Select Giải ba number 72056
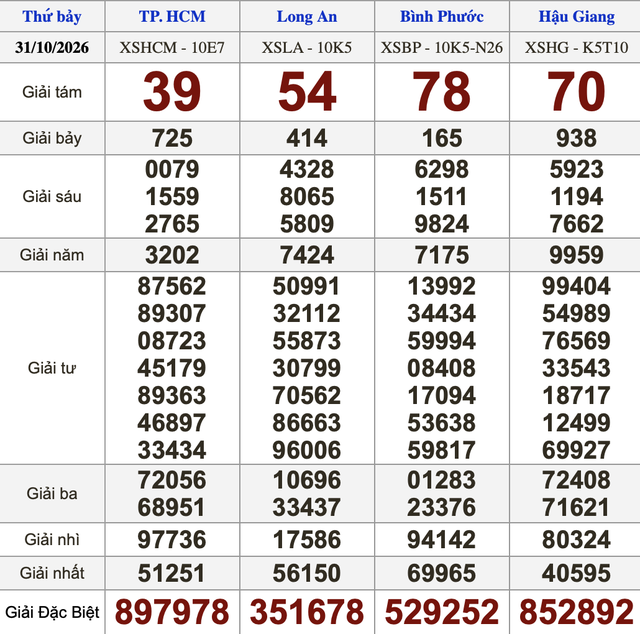The image size is (640, 634). coord(172,480)
